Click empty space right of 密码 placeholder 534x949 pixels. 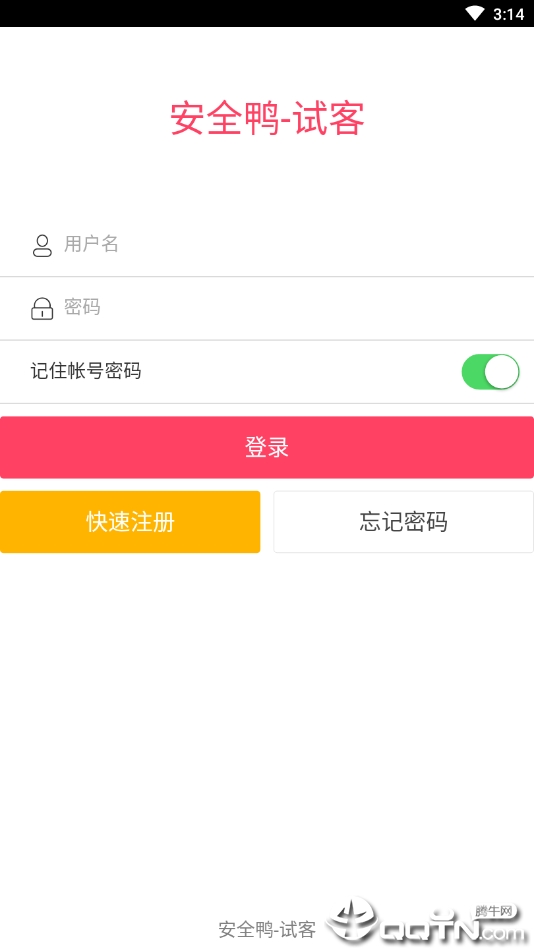[x=315, y=308]
